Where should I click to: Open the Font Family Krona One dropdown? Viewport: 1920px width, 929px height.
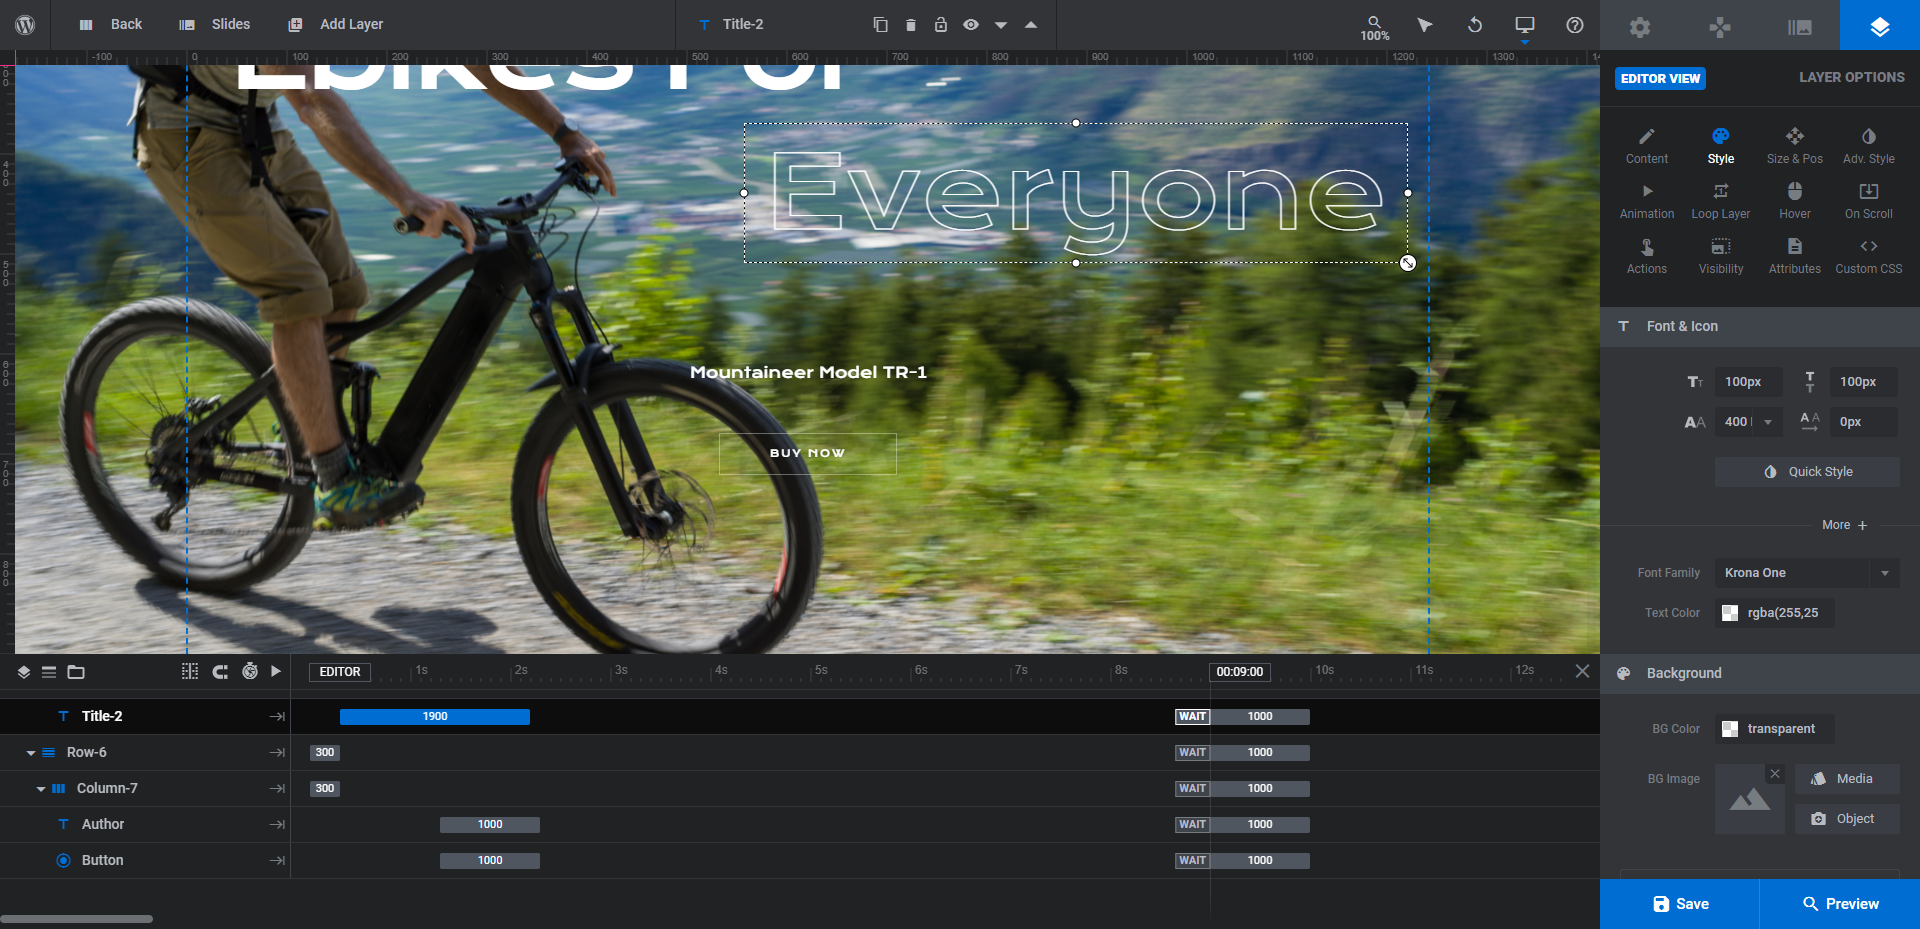[x=1807, y=573]
